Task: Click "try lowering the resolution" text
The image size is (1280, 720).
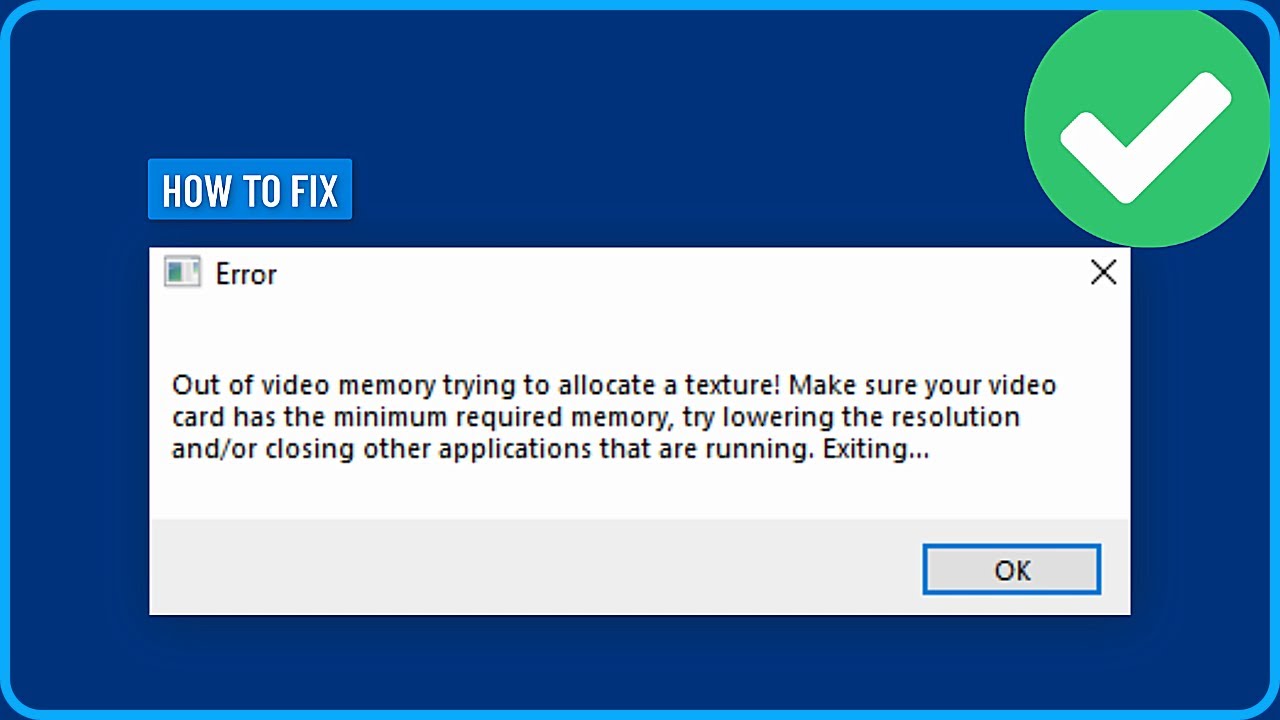Action: click(851, 417)
